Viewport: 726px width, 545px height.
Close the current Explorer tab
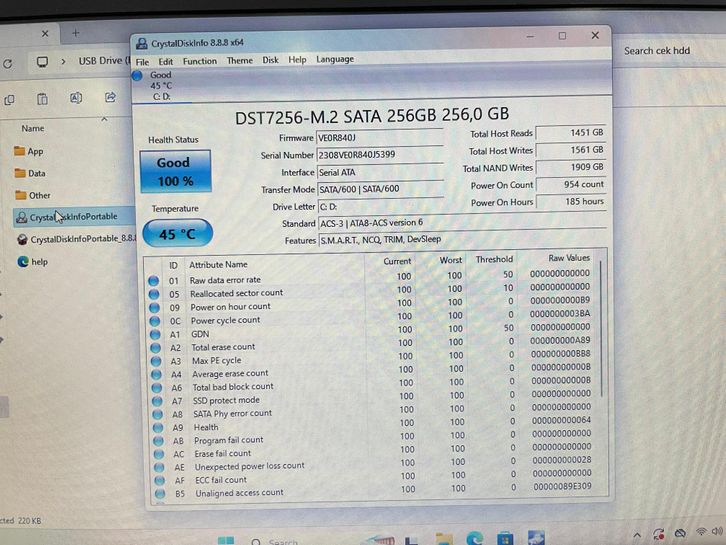coord(45,33)
